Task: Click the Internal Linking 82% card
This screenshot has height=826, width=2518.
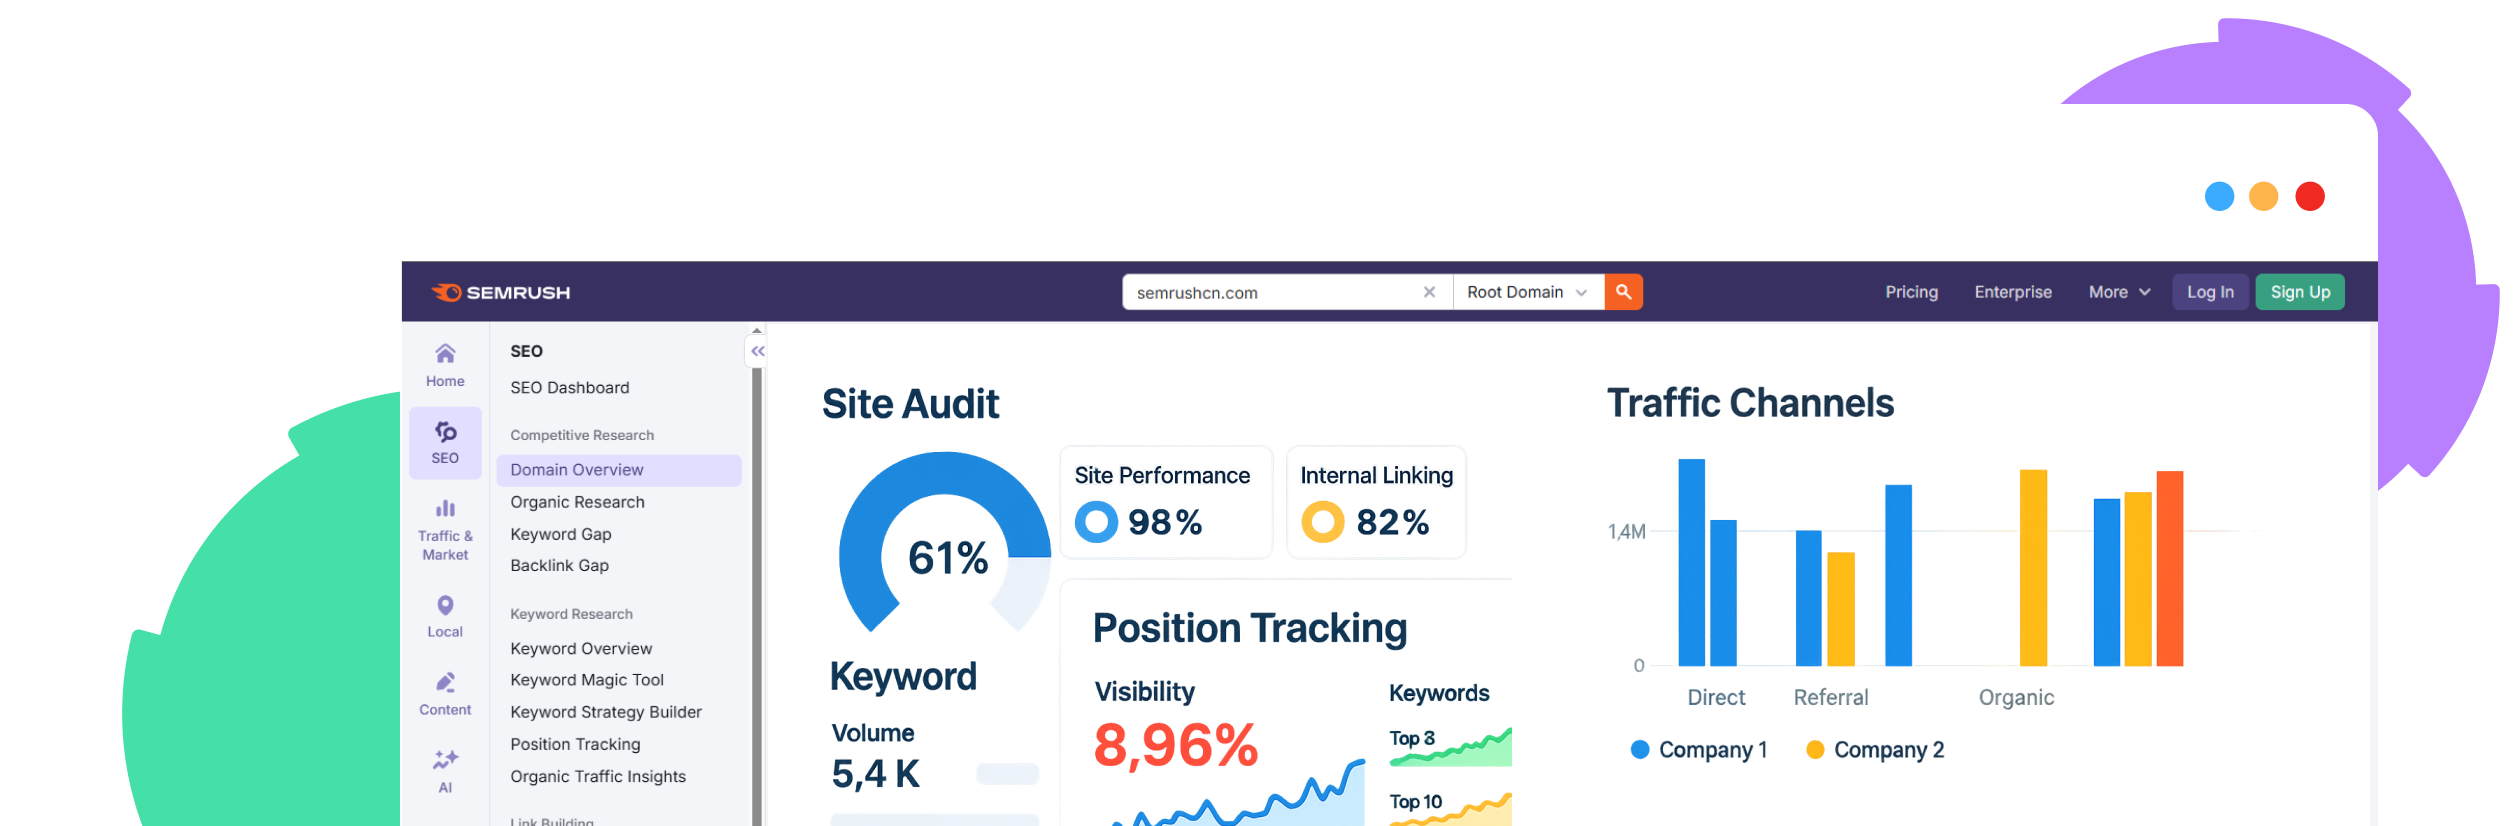Action: click(x=1376, y=502)
